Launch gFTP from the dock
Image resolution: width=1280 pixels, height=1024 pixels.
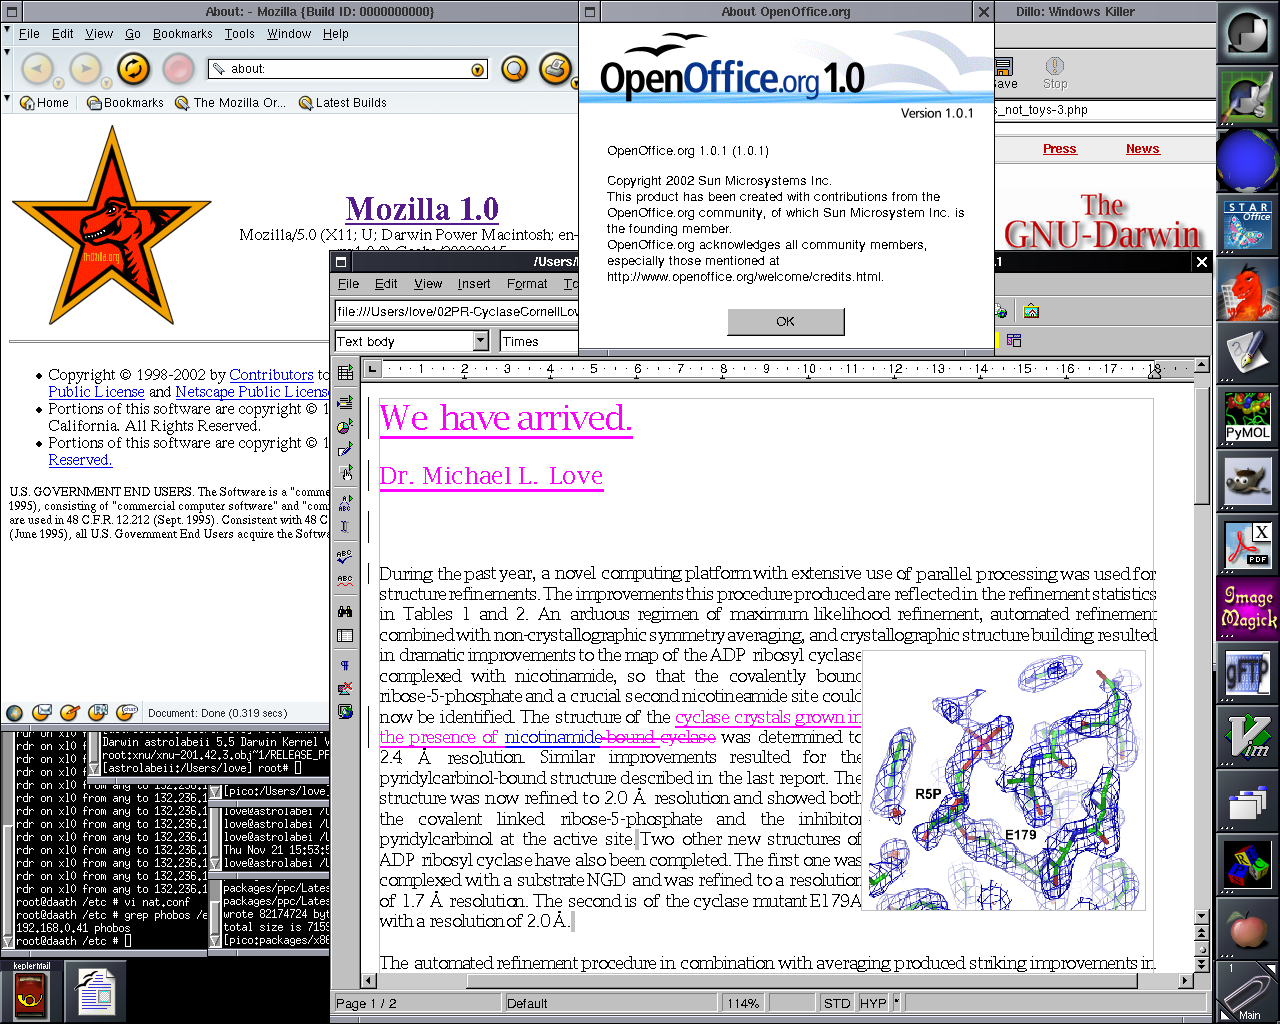click(x=1247, y=674)
